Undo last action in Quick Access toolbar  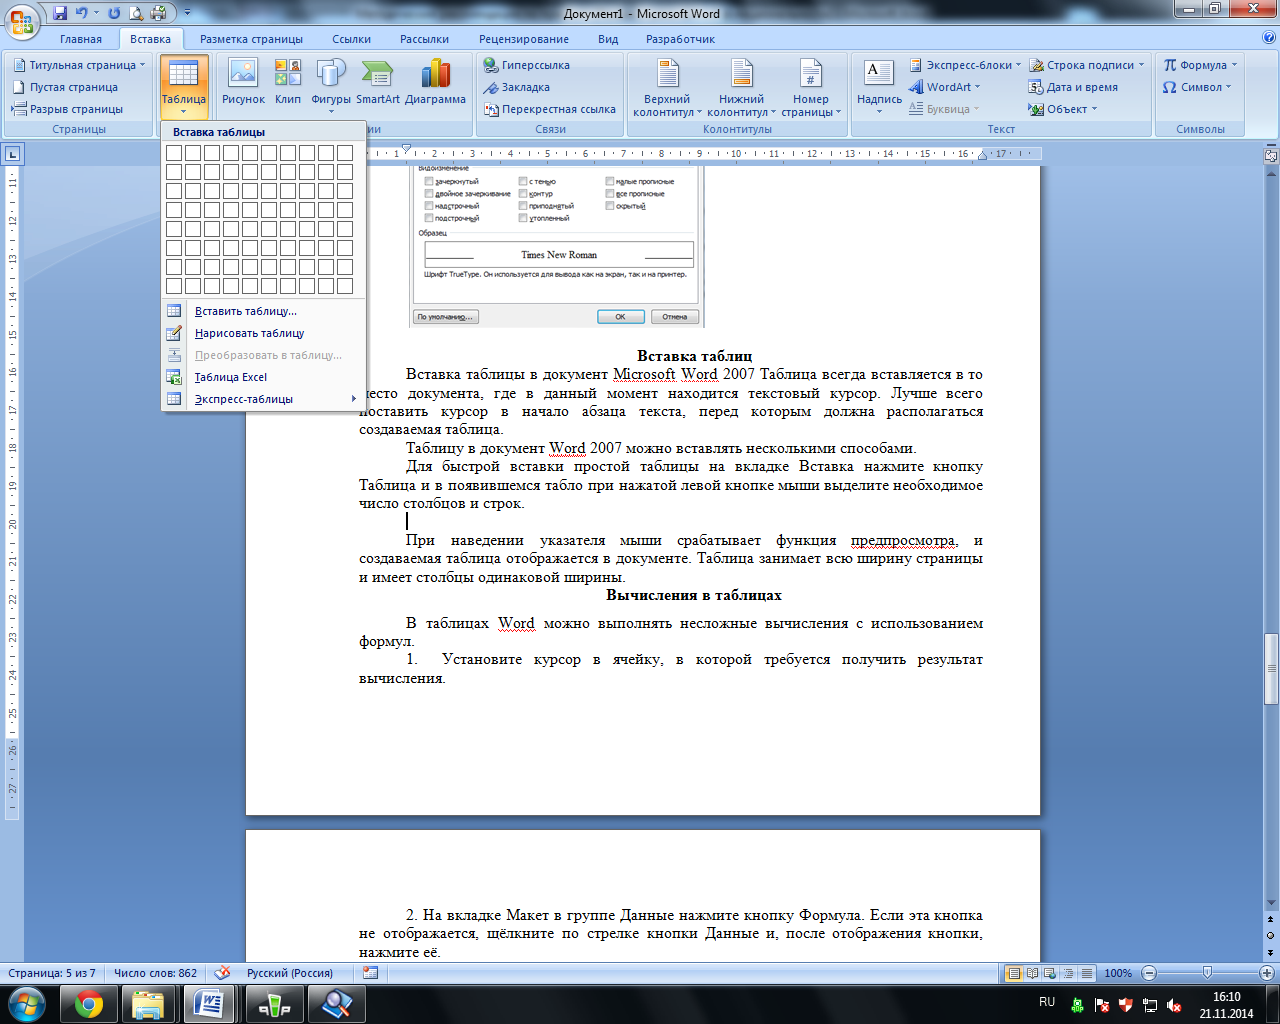click(x=82, y=13)
